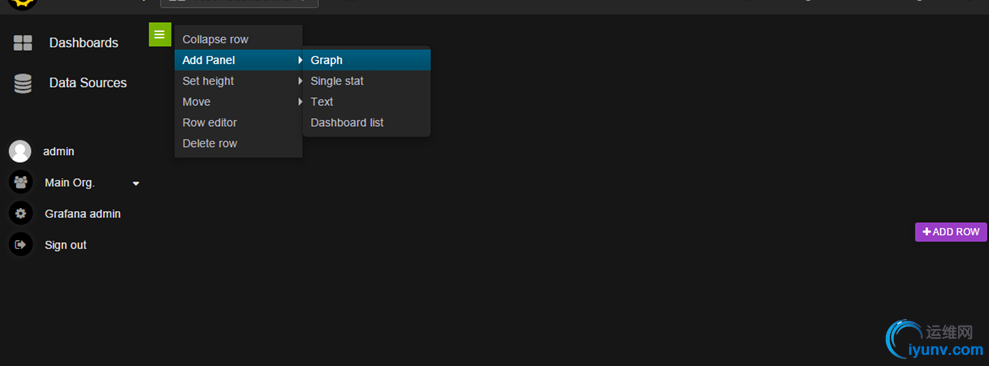Click the Main Org. people icon

(x=20, y=182)
